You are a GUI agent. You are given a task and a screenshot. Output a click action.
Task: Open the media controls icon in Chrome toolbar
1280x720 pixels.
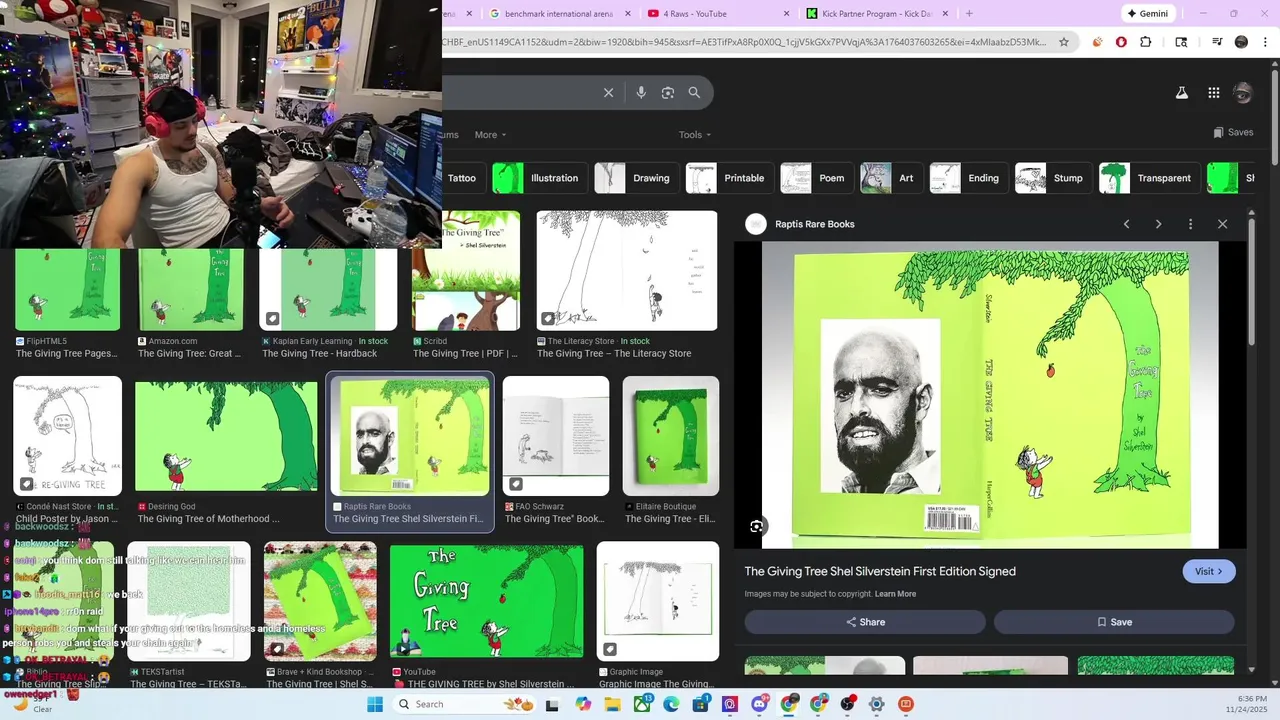tap(1217, 42)
